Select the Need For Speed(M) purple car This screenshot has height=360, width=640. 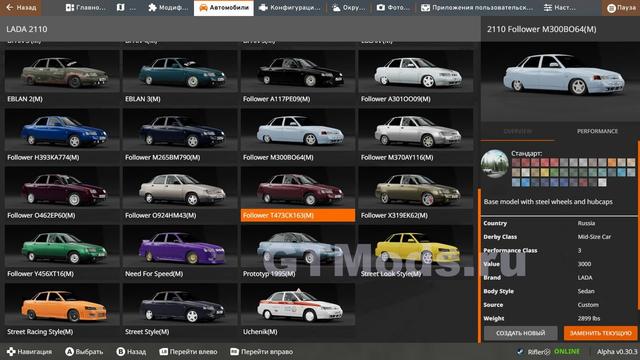tap(180, 252)
